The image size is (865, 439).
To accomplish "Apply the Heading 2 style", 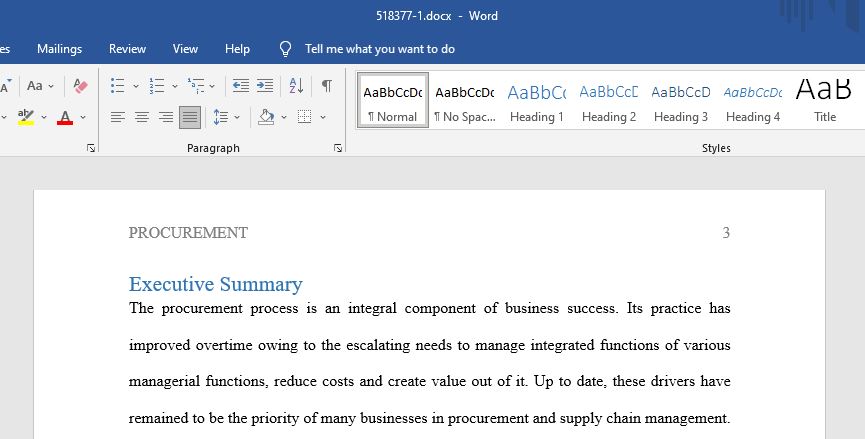I will click(x=608, y=100).
